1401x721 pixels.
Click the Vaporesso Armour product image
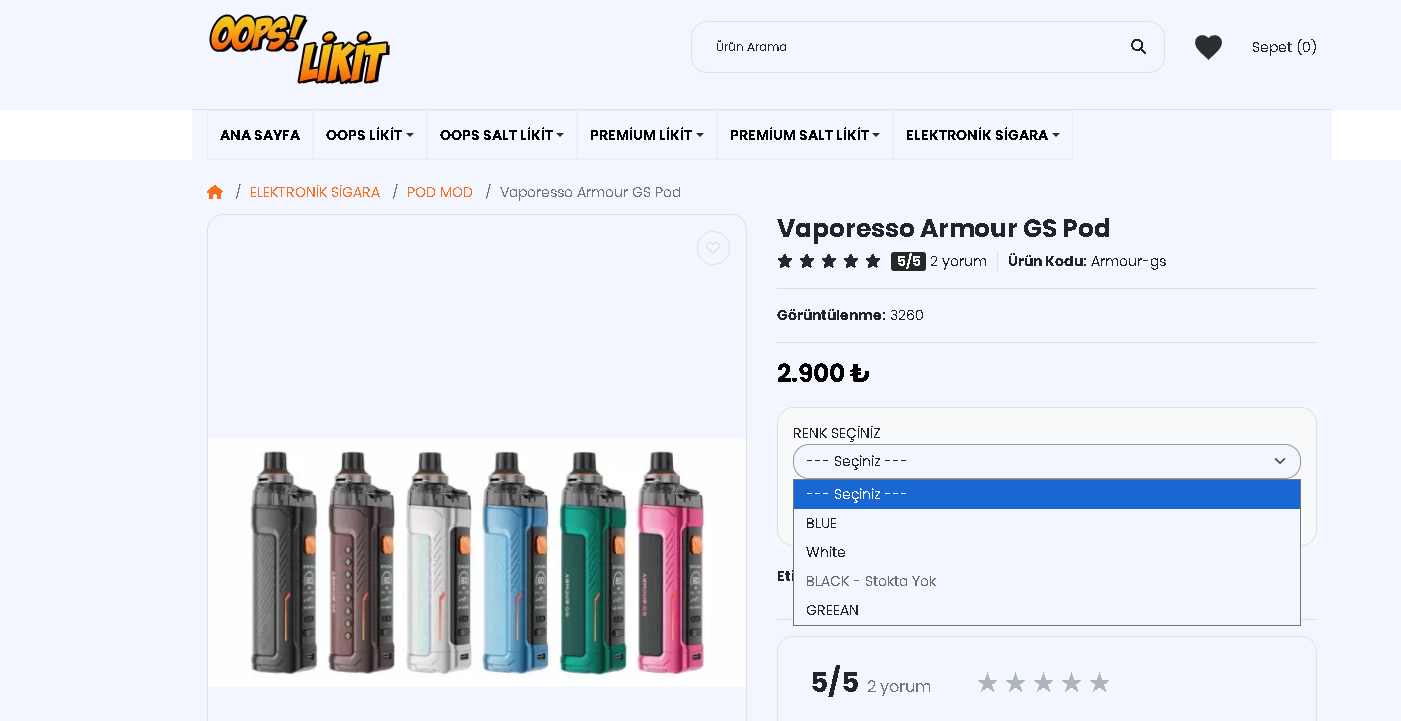tap(477, 562)
